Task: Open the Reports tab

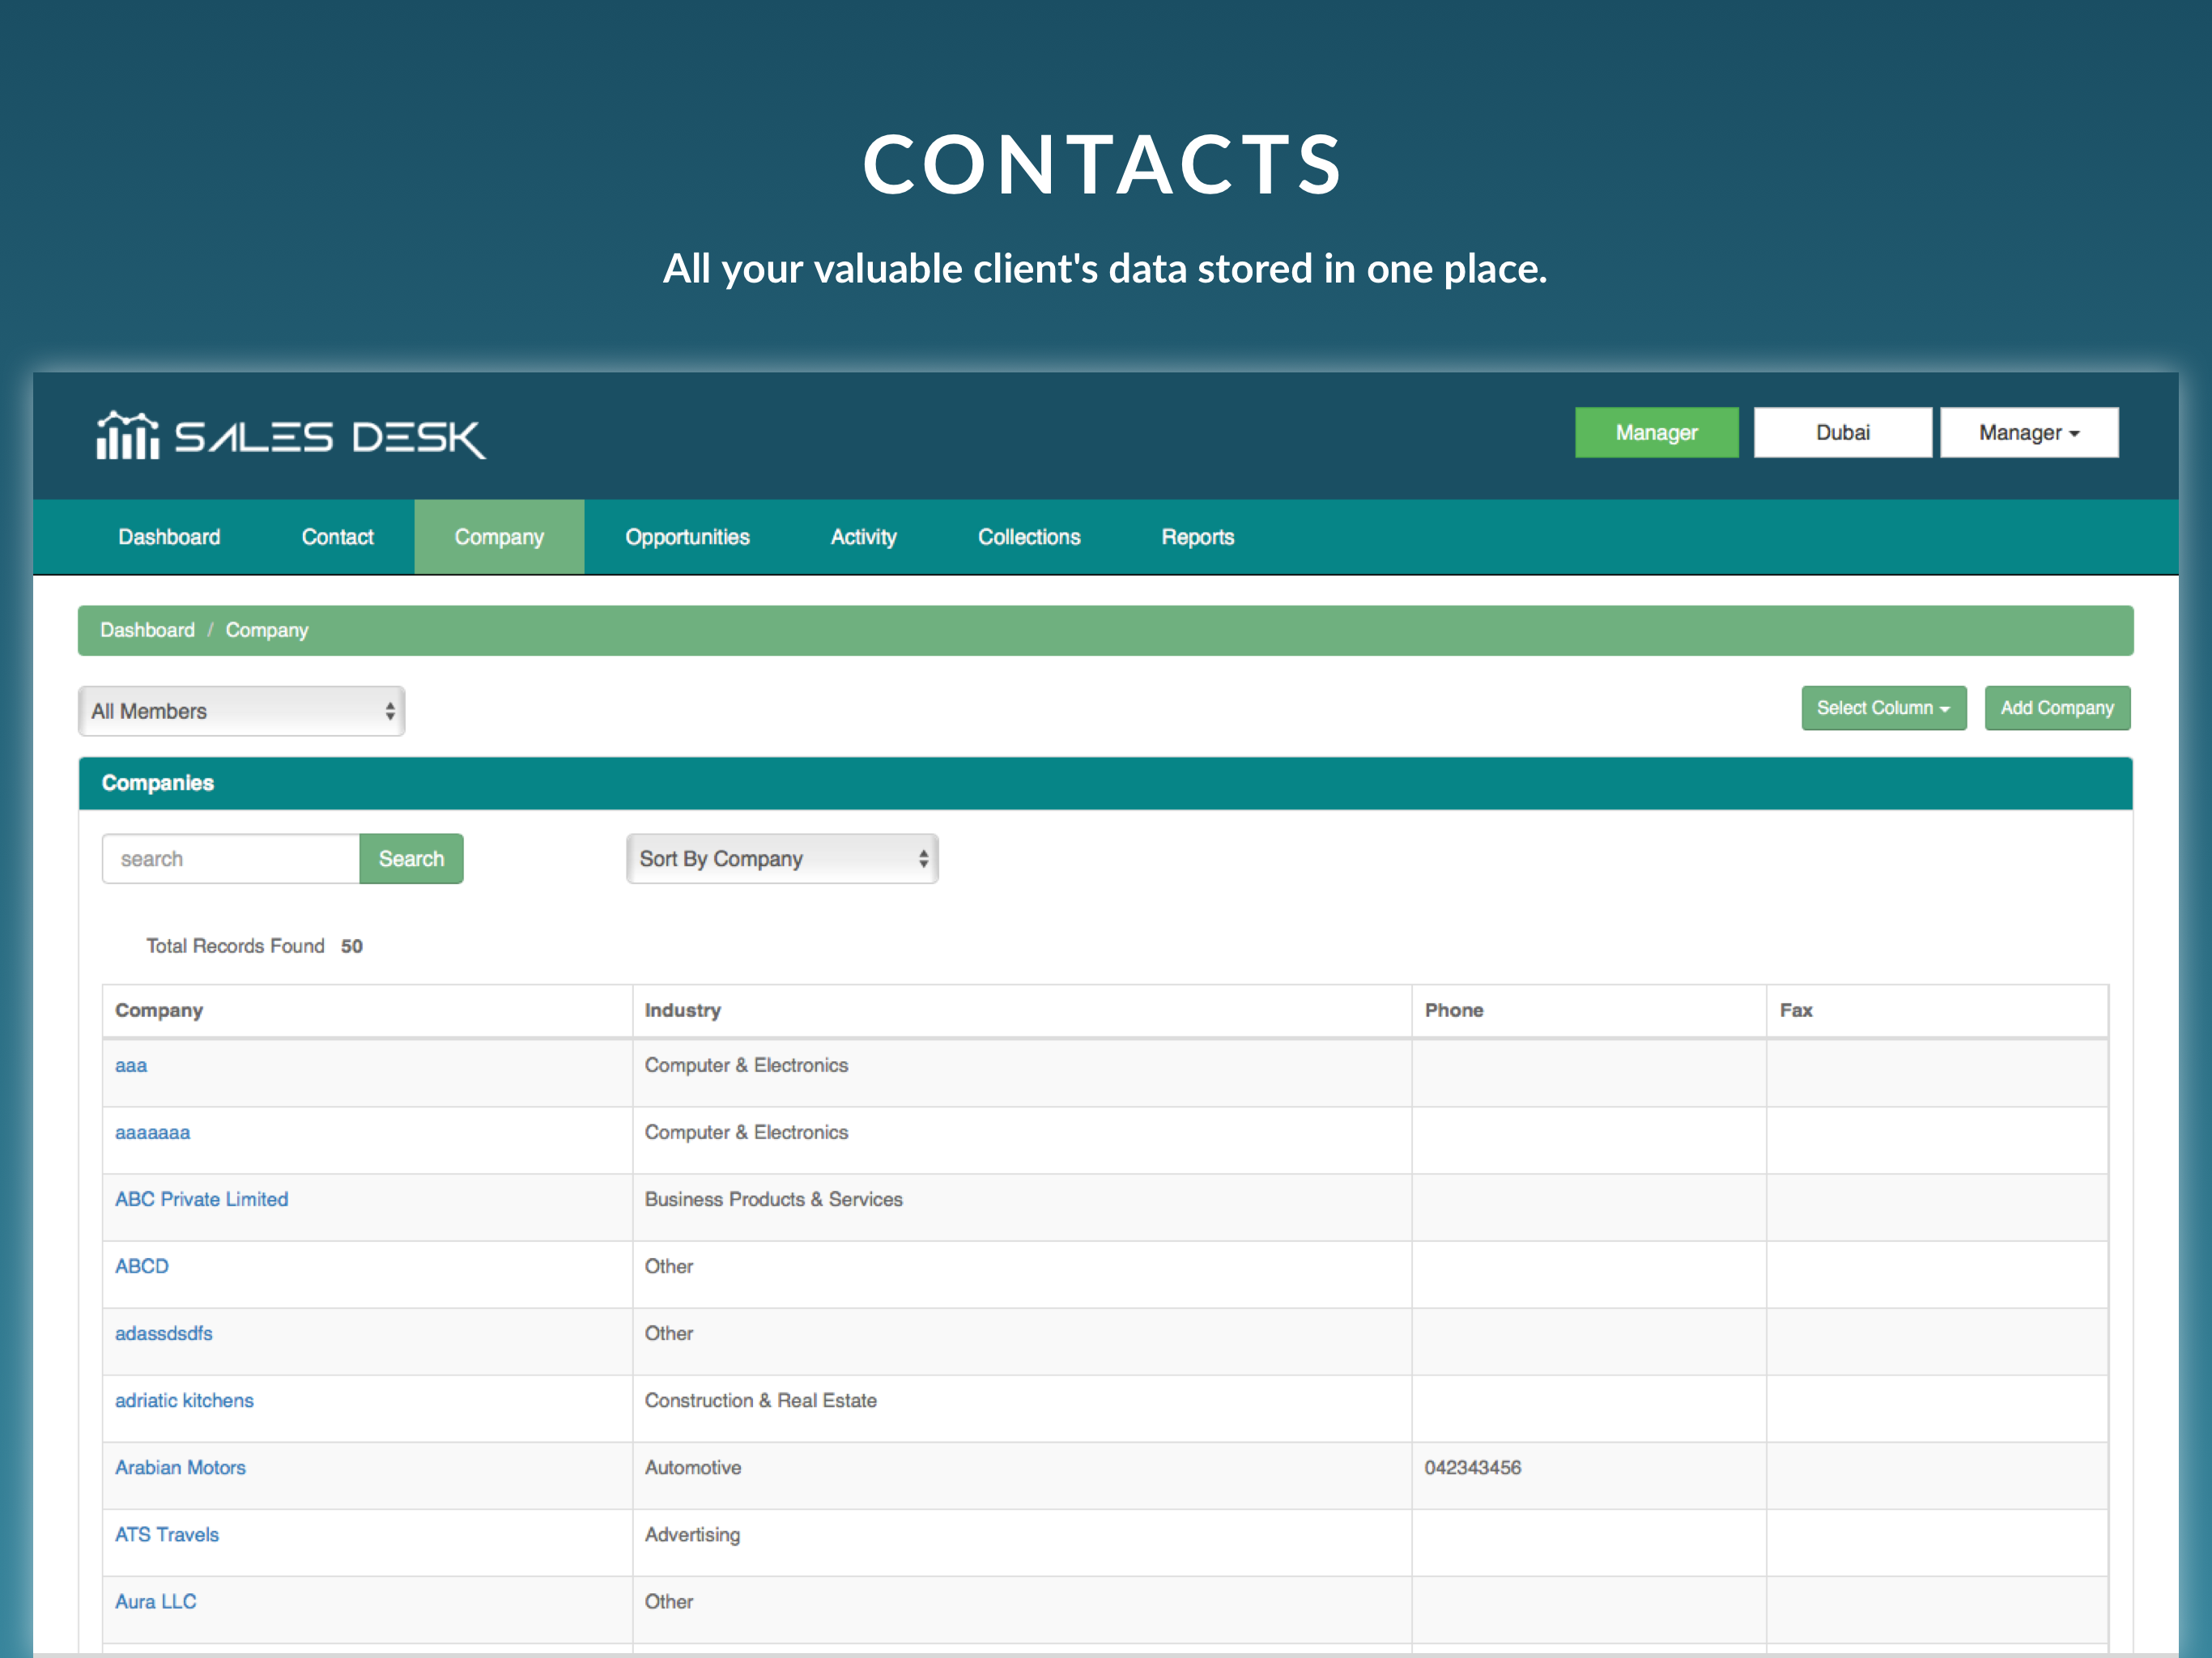Action: (1197, 537)
